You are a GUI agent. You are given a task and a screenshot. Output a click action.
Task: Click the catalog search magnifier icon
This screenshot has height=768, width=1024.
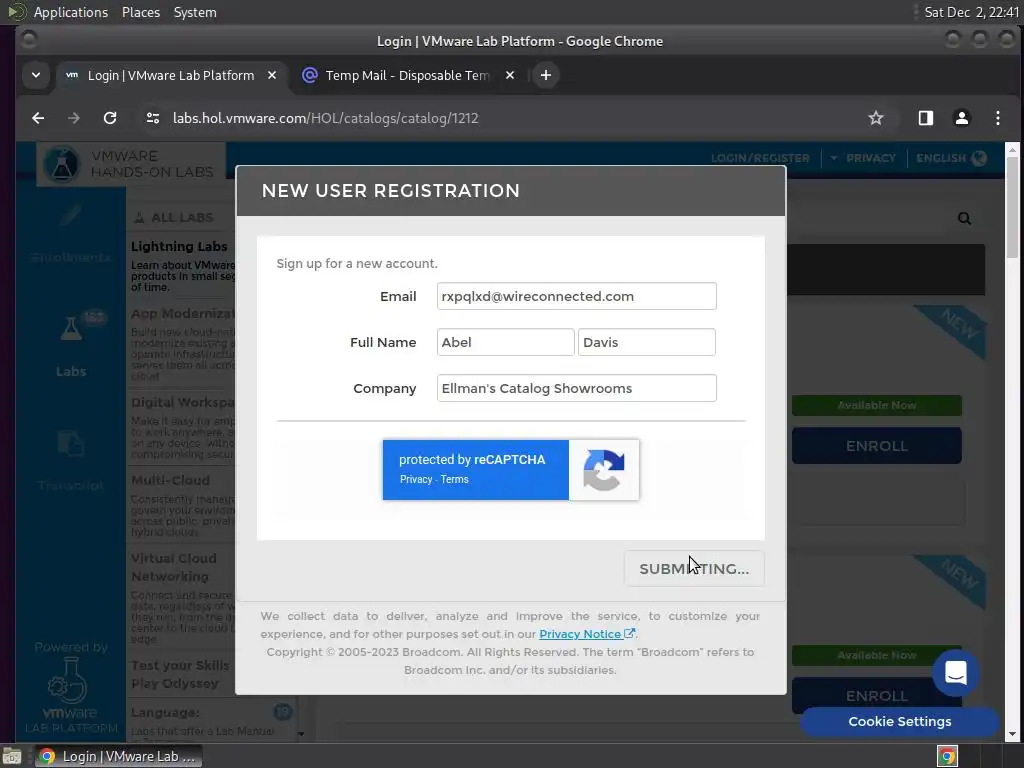(x=964, y=219)
